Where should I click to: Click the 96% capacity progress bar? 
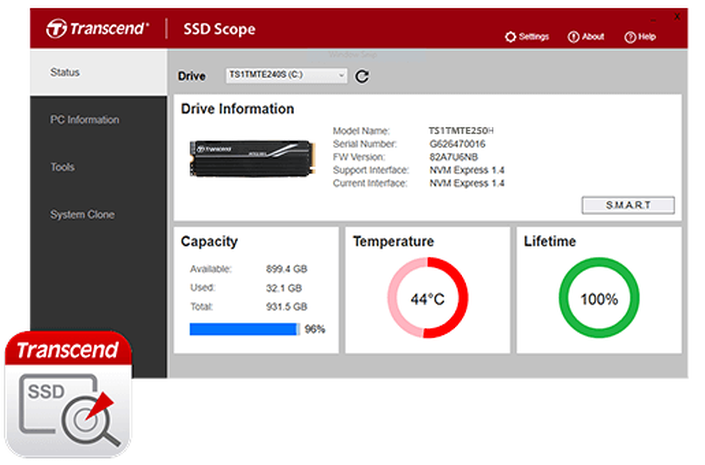245,329
